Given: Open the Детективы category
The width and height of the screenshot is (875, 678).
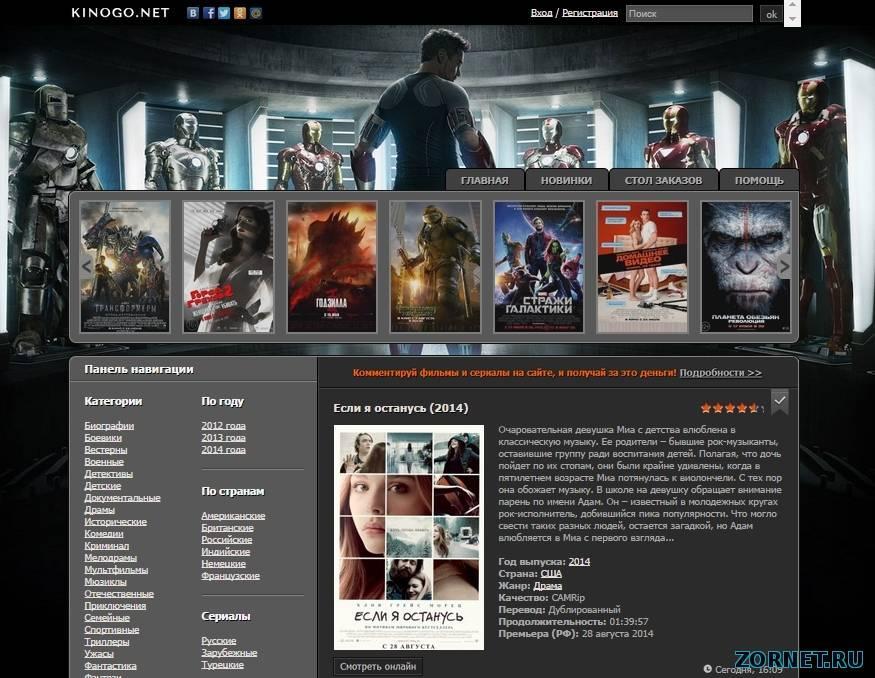Looking at the screenshot, I should click(x=108, y=474).
